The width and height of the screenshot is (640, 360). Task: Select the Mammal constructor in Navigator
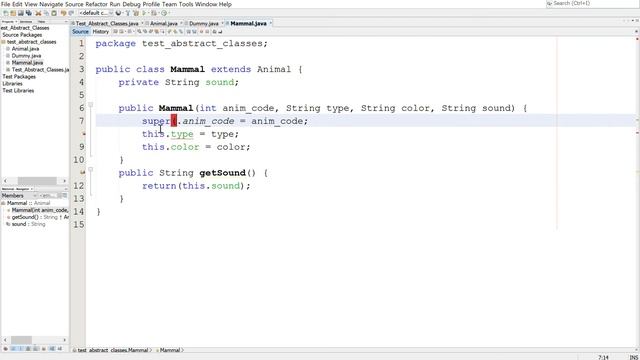click(x=40, y=210)
